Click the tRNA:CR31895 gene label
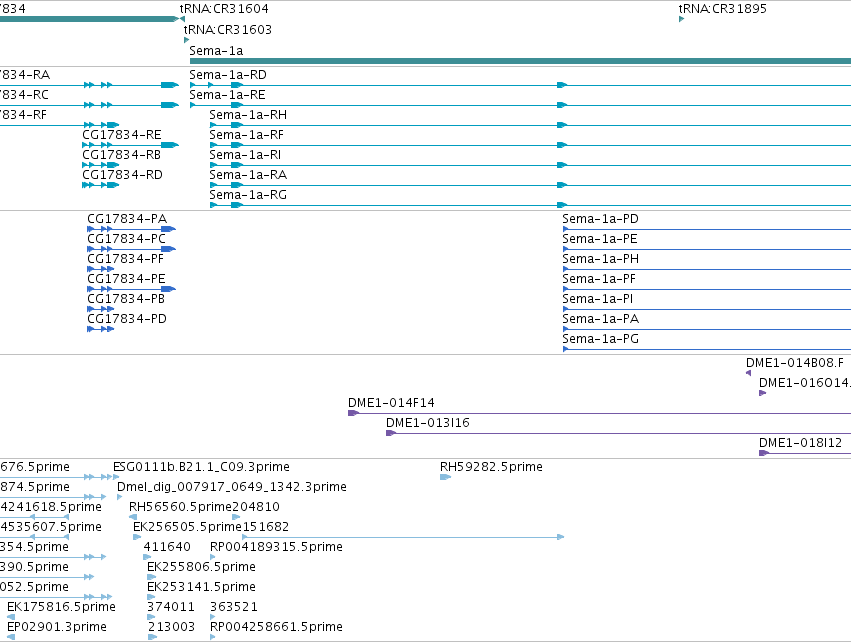The width and height of the screenshot is (851, 642). tap(722, 9)
